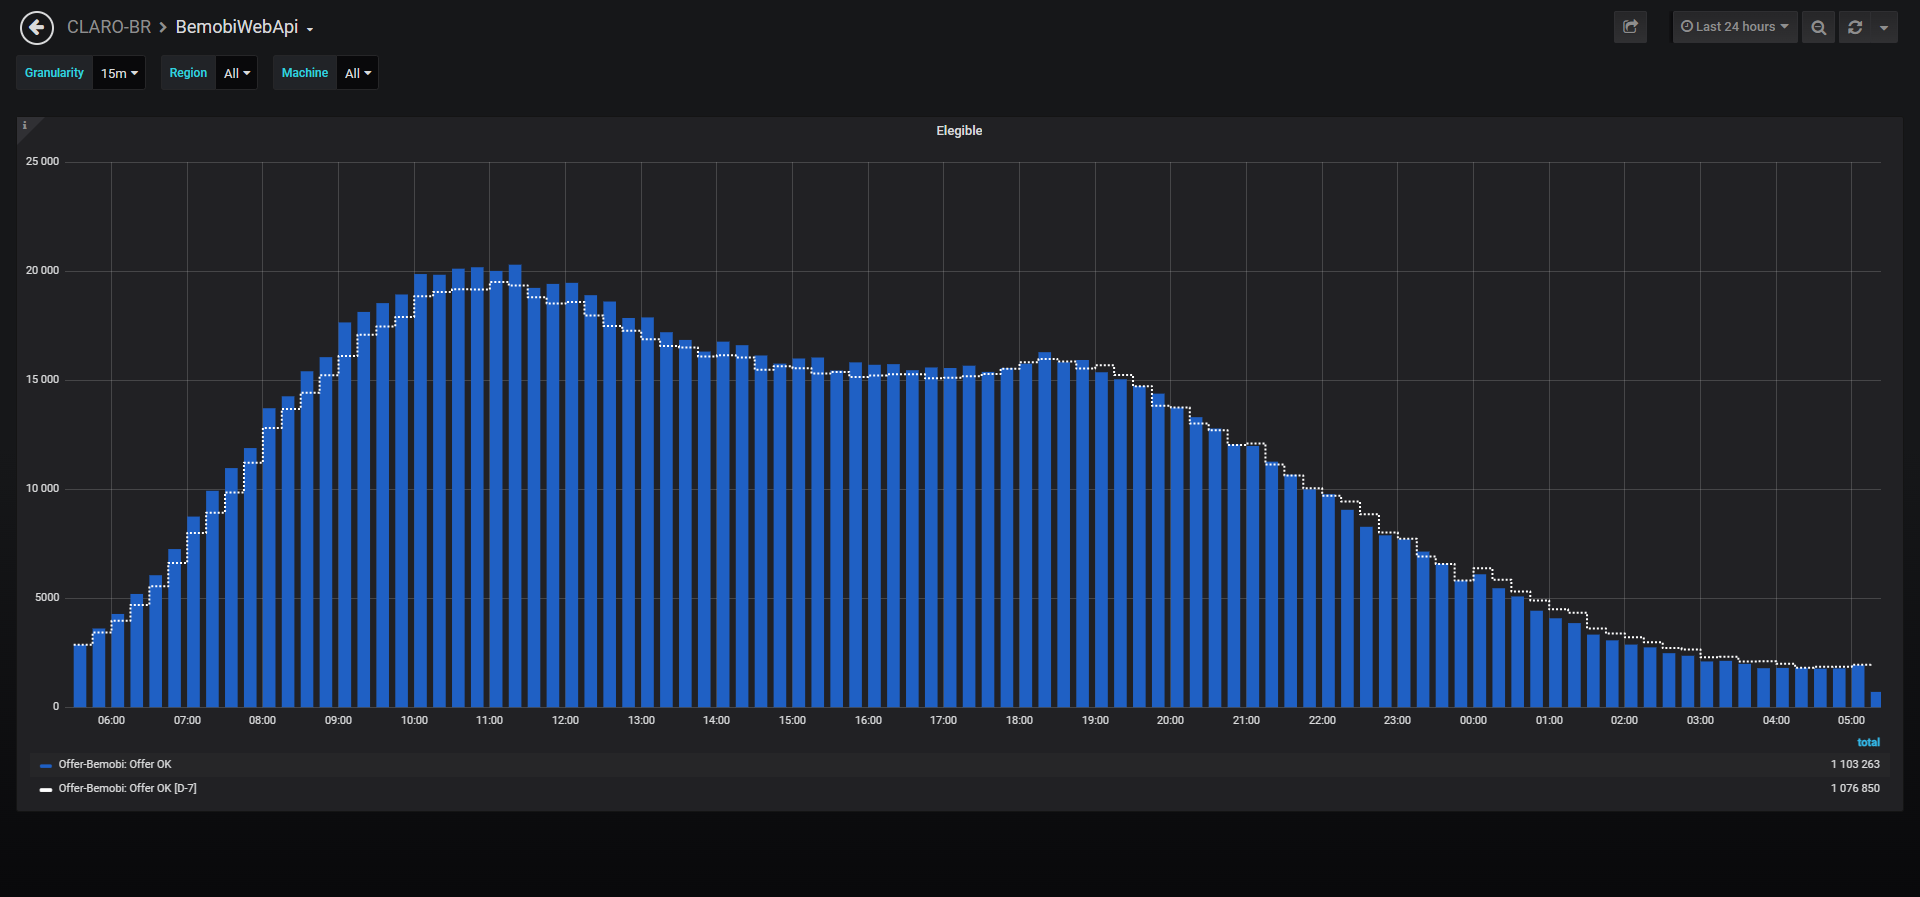Select the legend total value 1 076 850
1920x897 pixels.
(1855, 788)
